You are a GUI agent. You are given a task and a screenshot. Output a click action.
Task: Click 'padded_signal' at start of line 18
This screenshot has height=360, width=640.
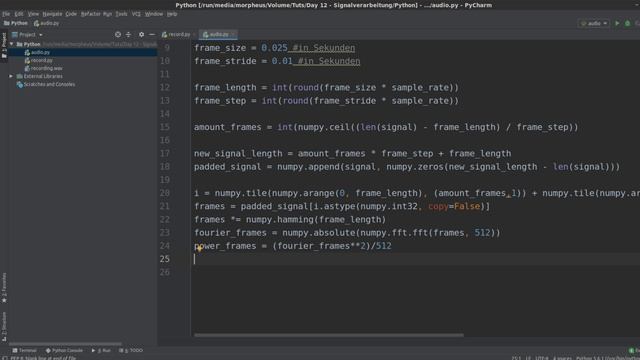(227, 167)
